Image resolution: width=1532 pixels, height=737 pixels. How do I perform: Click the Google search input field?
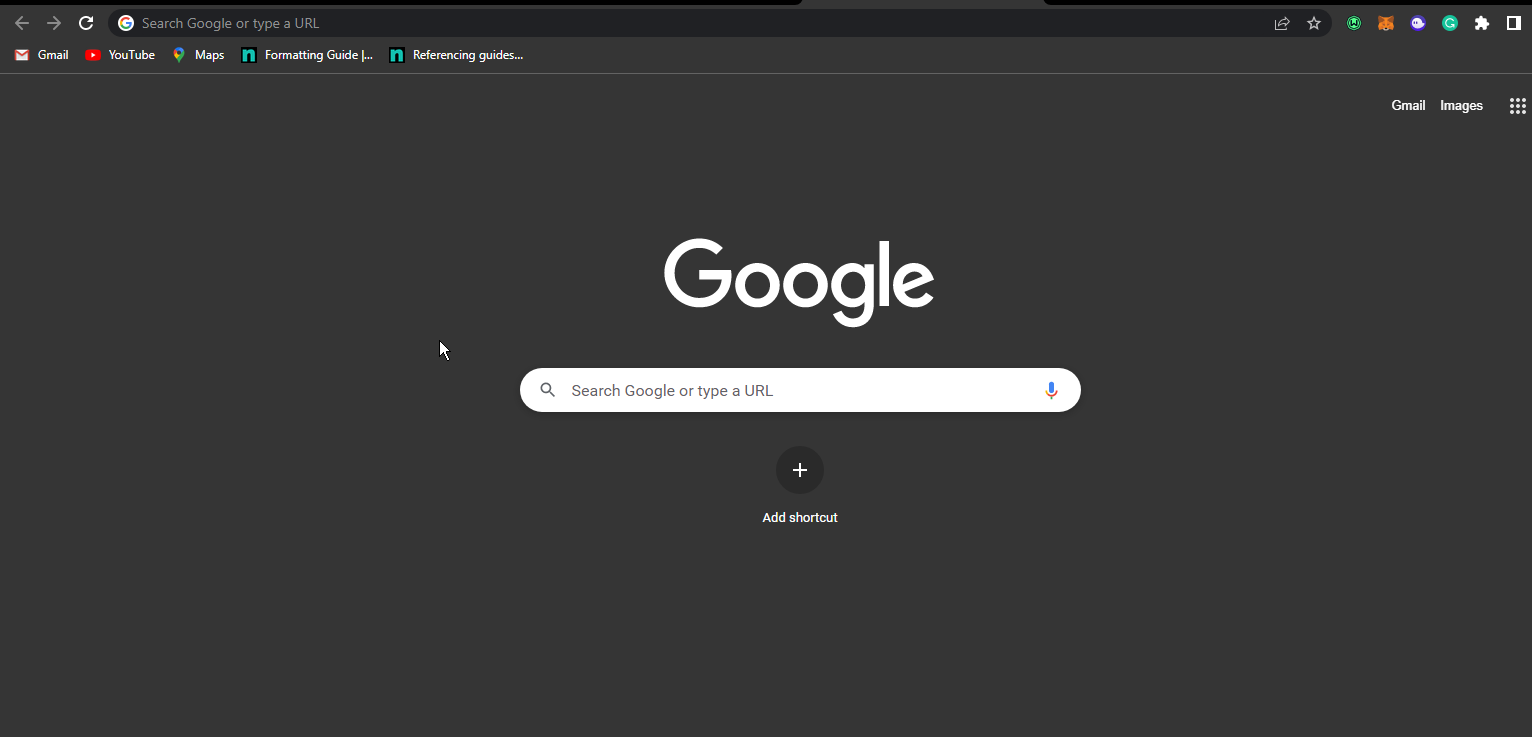tap(800, 390)
